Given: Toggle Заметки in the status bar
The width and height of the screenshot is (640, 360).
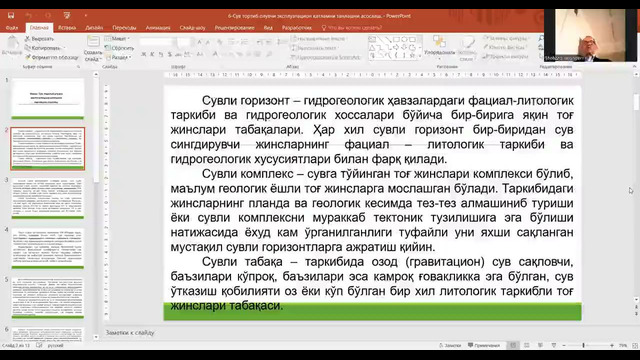Looking at the screenshot, I should [x=450, y=345].
